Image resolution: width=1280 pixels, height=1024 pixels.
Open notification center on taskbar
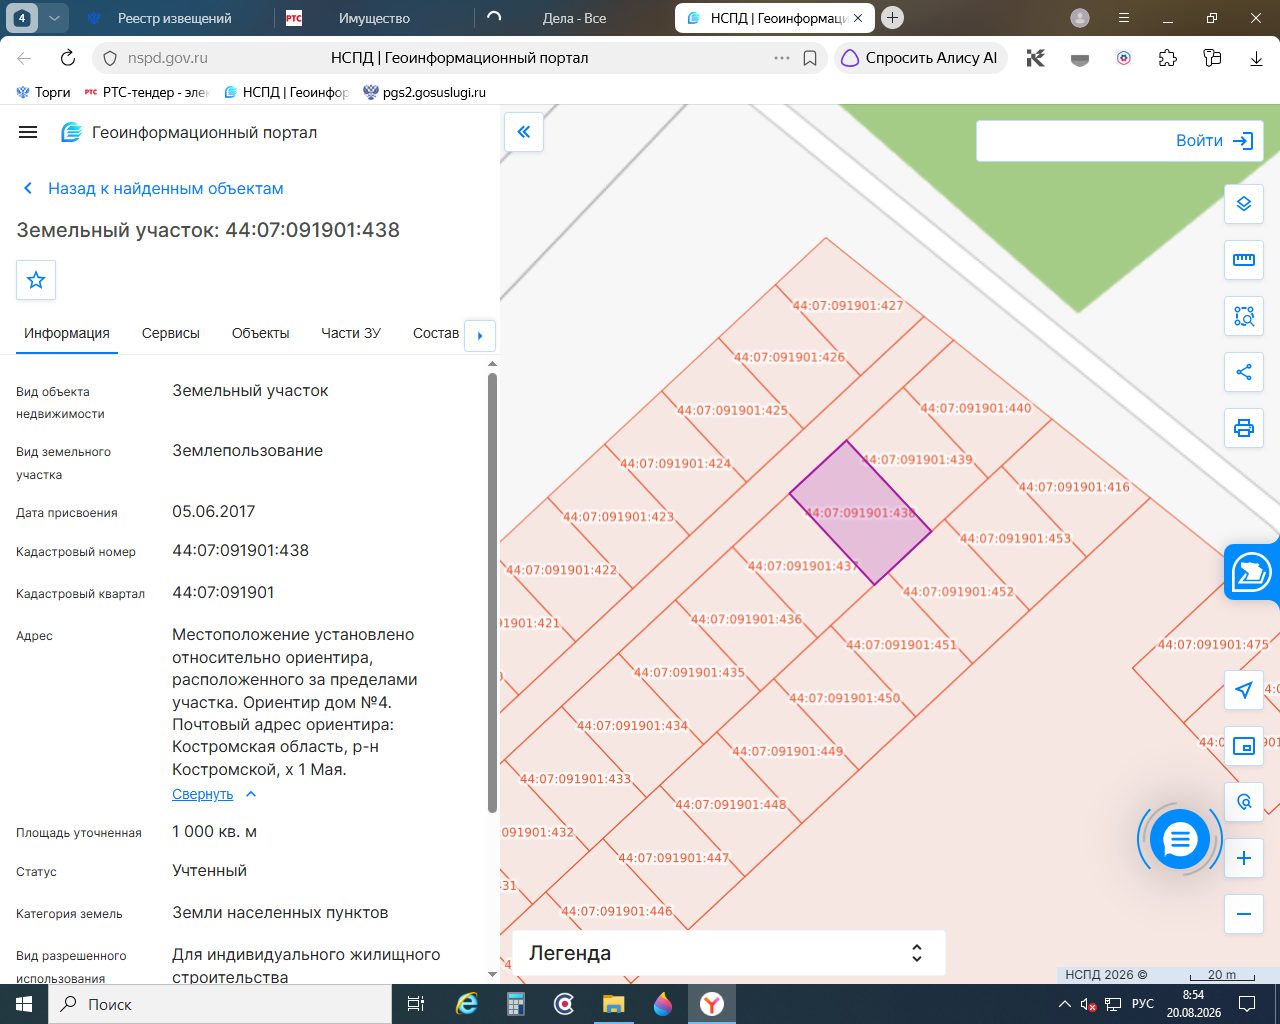[1247, 1004]
